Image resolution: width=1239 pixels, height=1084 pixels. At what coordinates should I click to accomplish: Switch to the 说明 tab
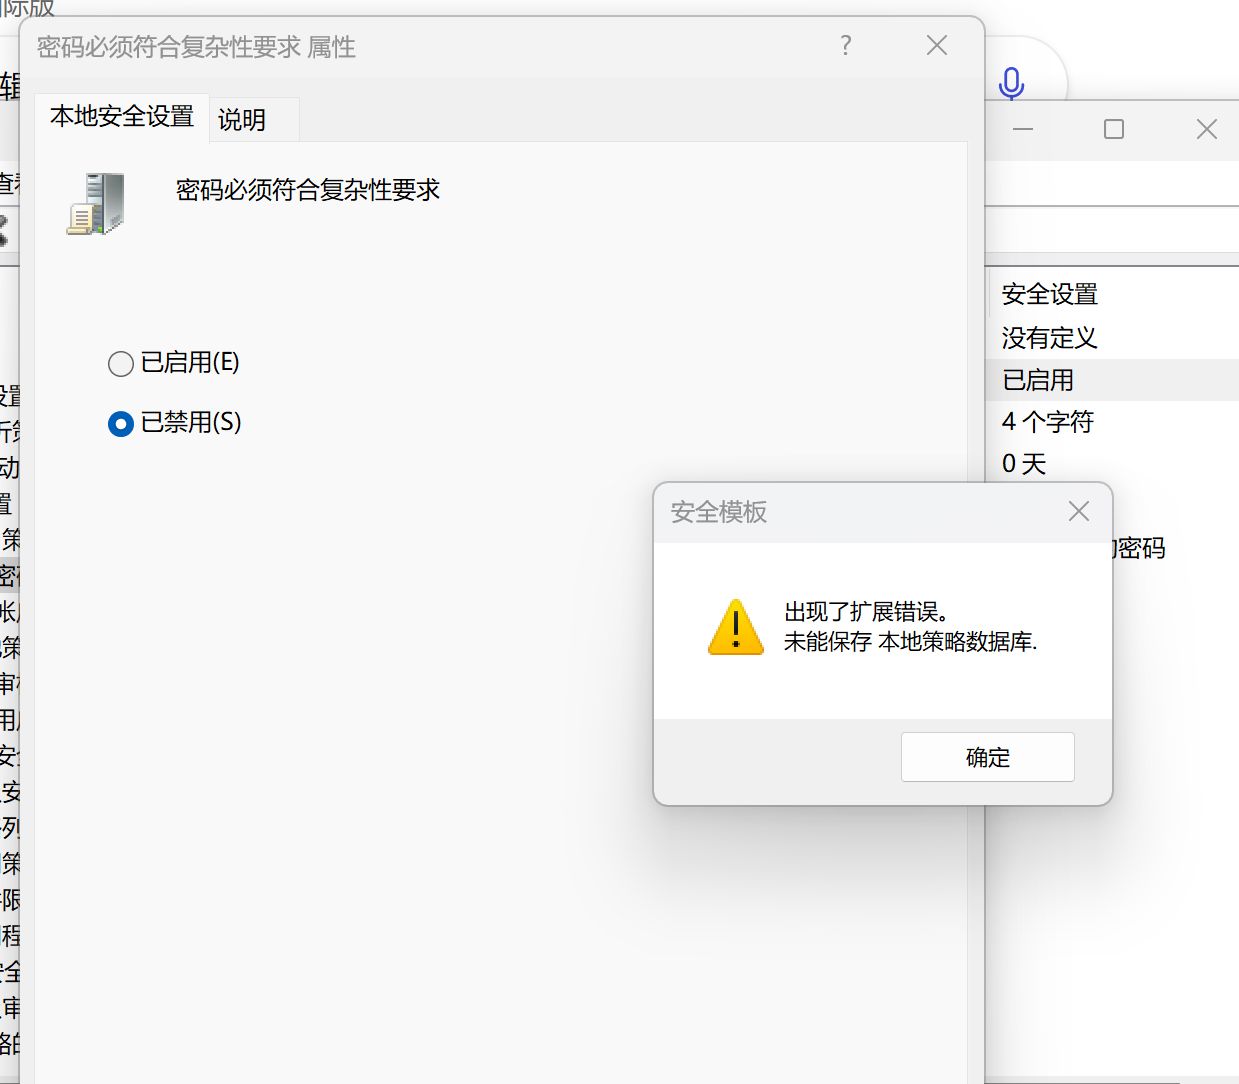(240, 119)
